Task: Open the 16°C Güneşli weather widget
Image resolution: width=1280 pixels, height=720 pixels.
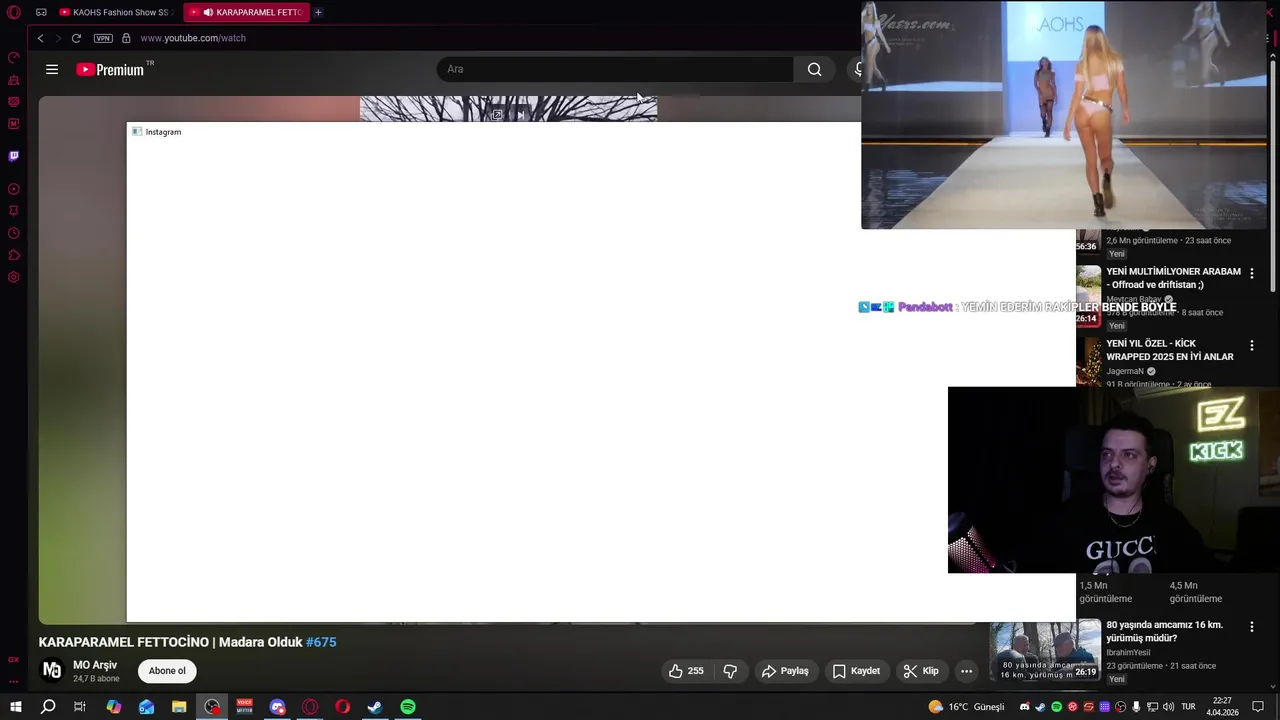Action: click(966, 707)
